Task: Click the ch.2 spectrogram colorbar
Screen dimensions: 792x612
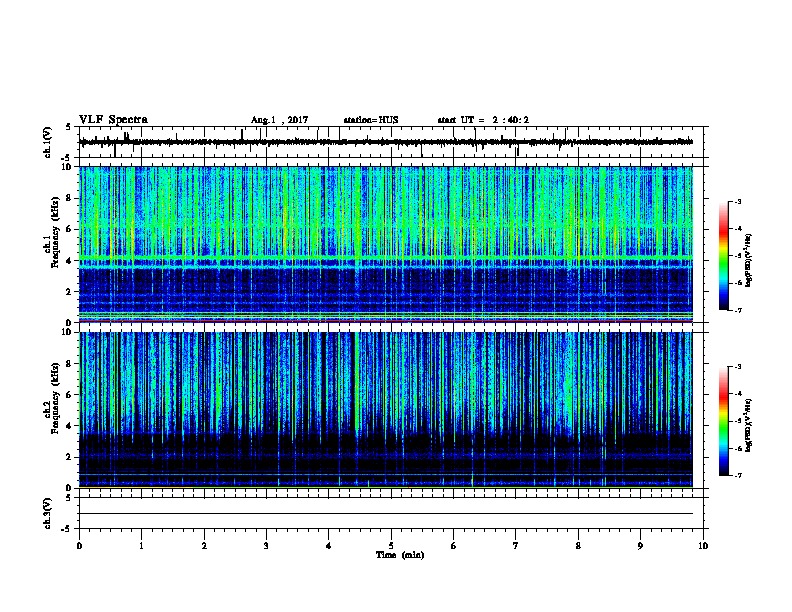Action: (x=724, y=421)
